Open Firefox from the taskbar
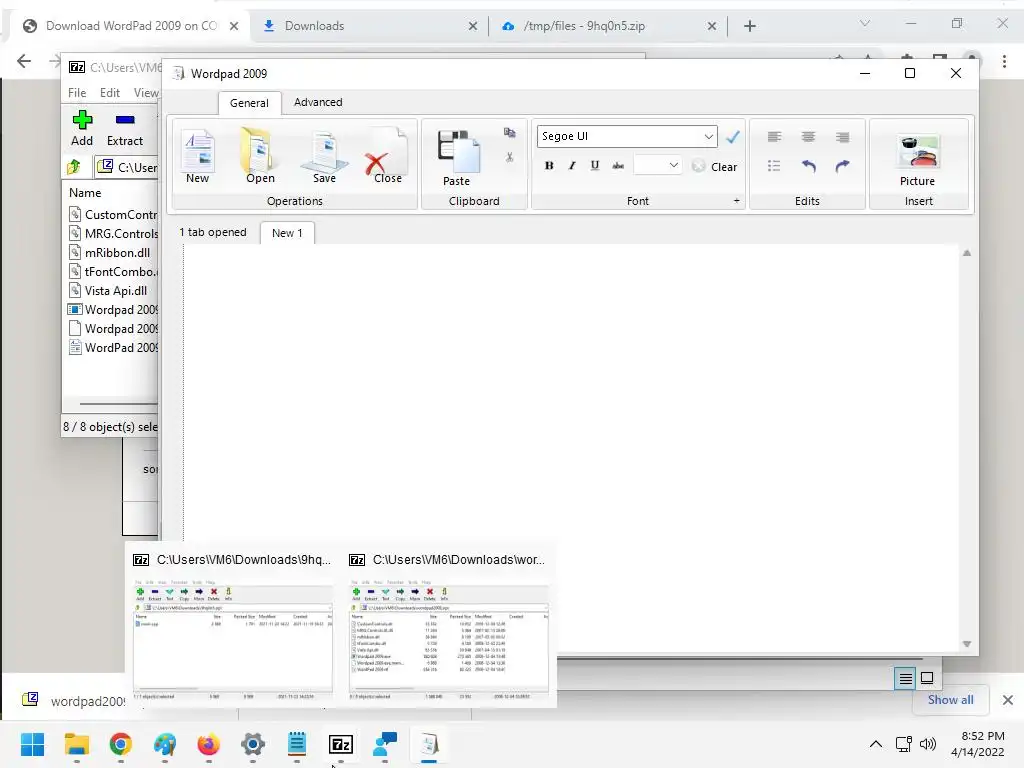Screen dimensions: 1024x768 point(209,744)
